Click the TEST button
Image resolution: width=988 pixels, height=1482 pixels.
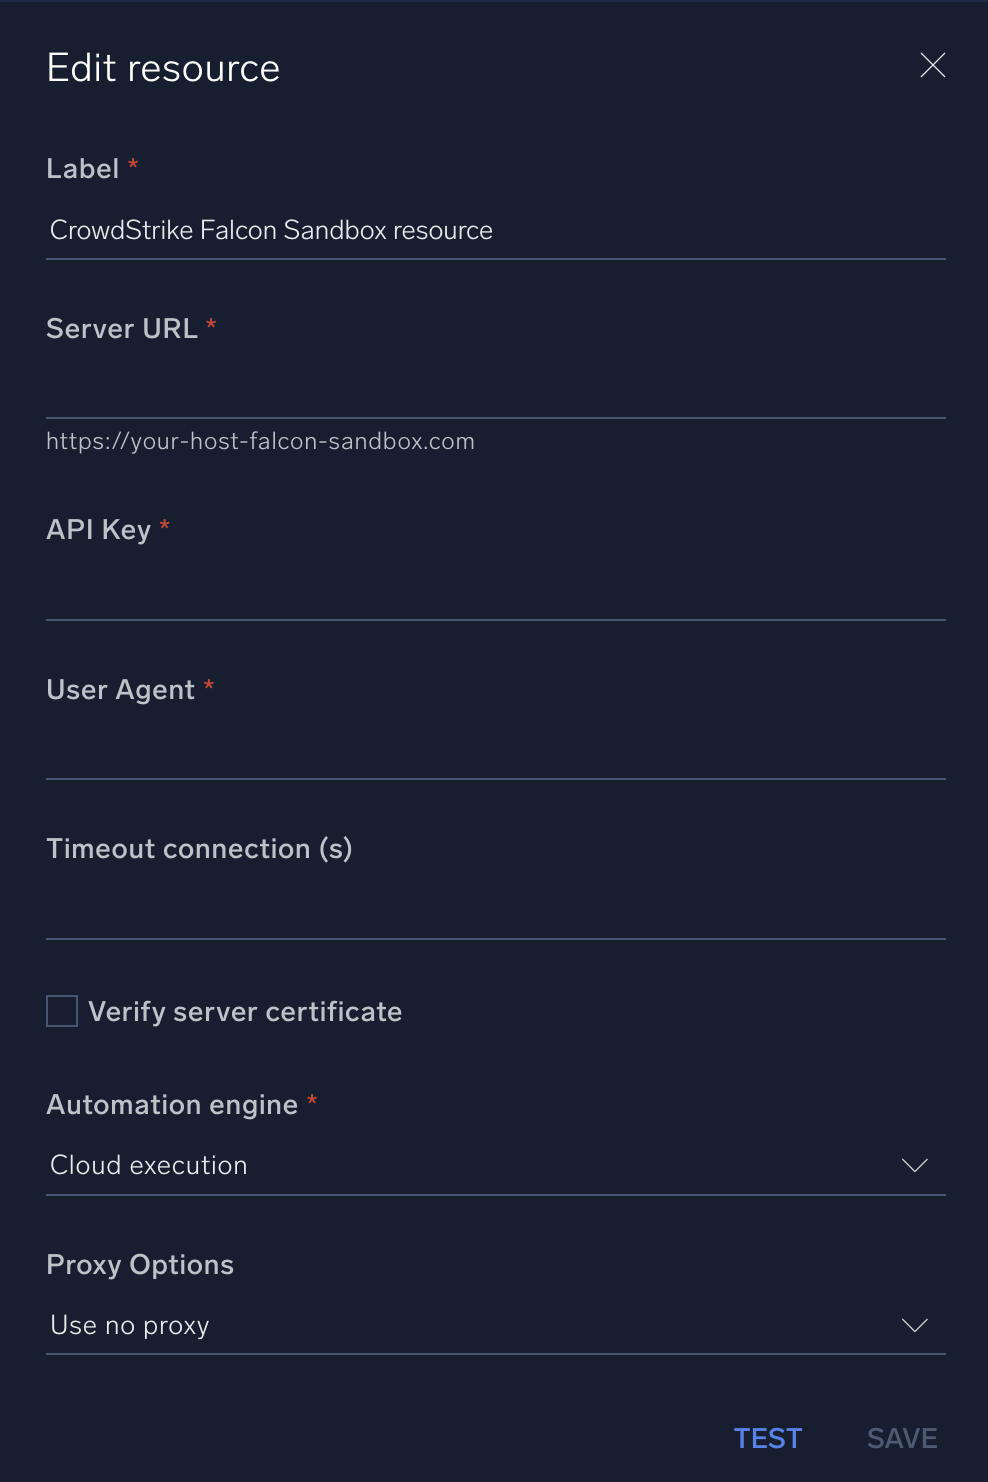(768, 1438)
